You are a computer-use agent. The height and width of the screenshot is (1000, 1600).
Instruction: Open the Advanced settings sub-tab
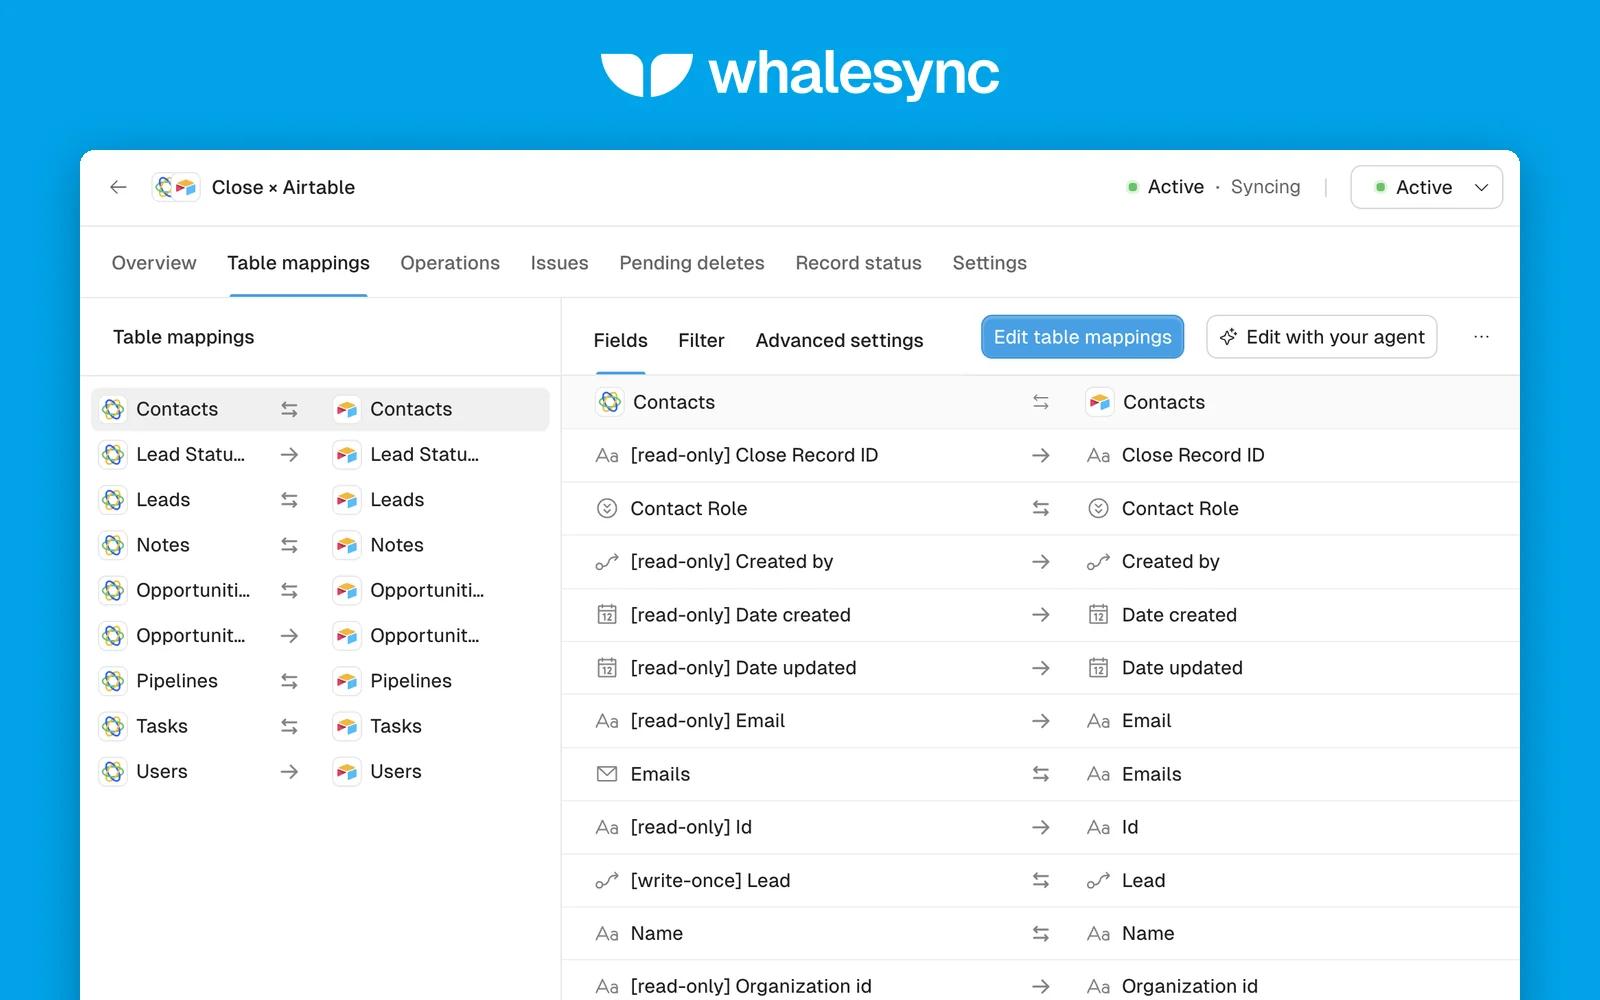(839, 340)
